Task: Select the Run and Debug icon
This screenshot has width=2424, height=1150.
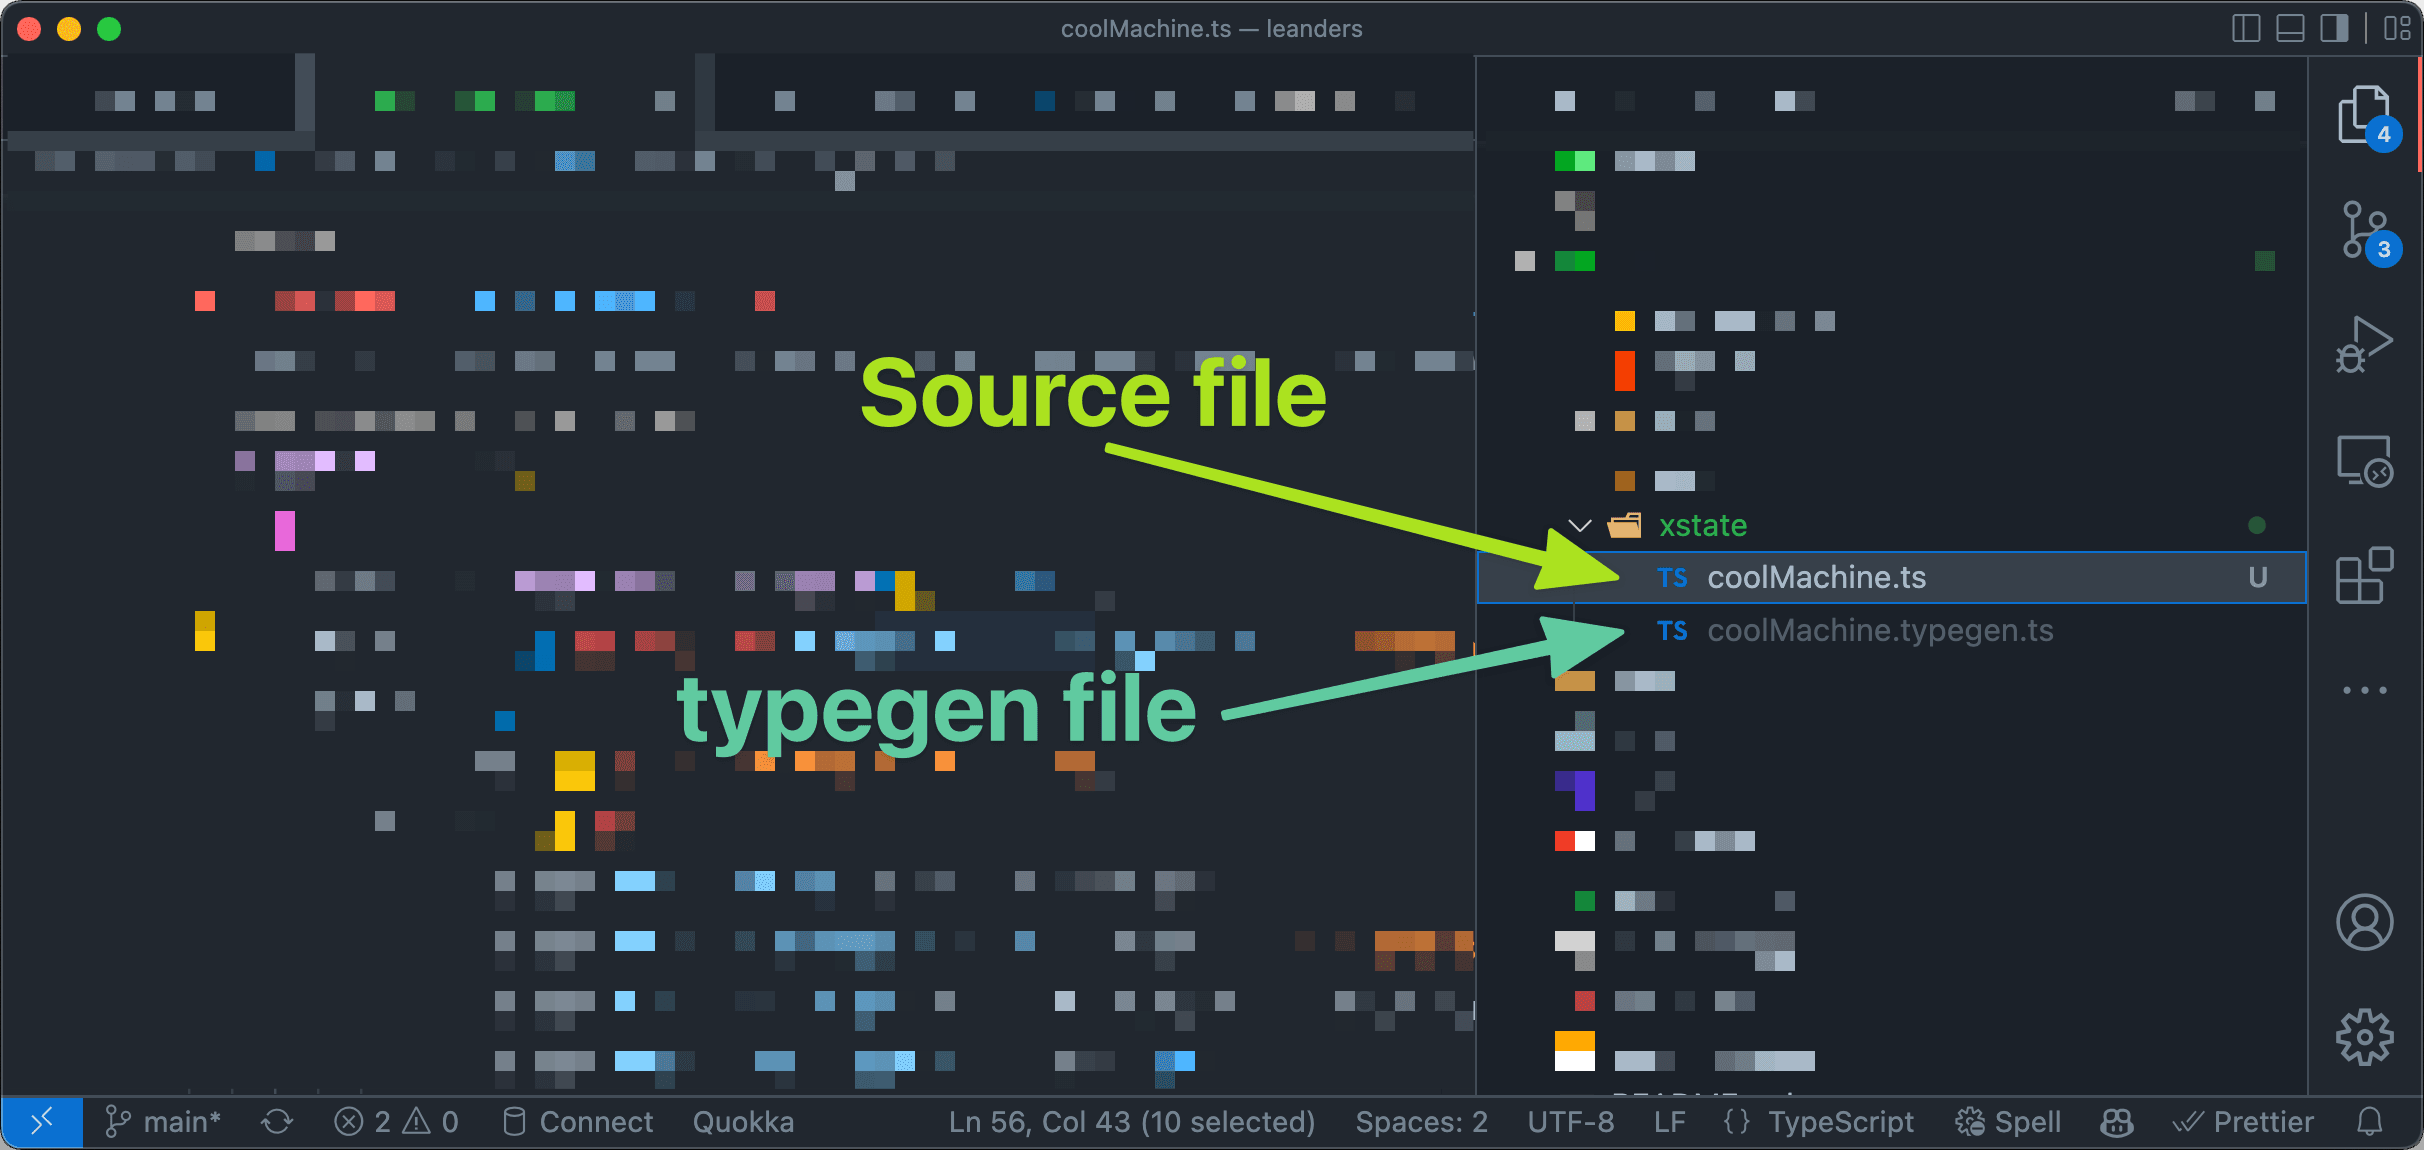Action: pos(2367,345)
